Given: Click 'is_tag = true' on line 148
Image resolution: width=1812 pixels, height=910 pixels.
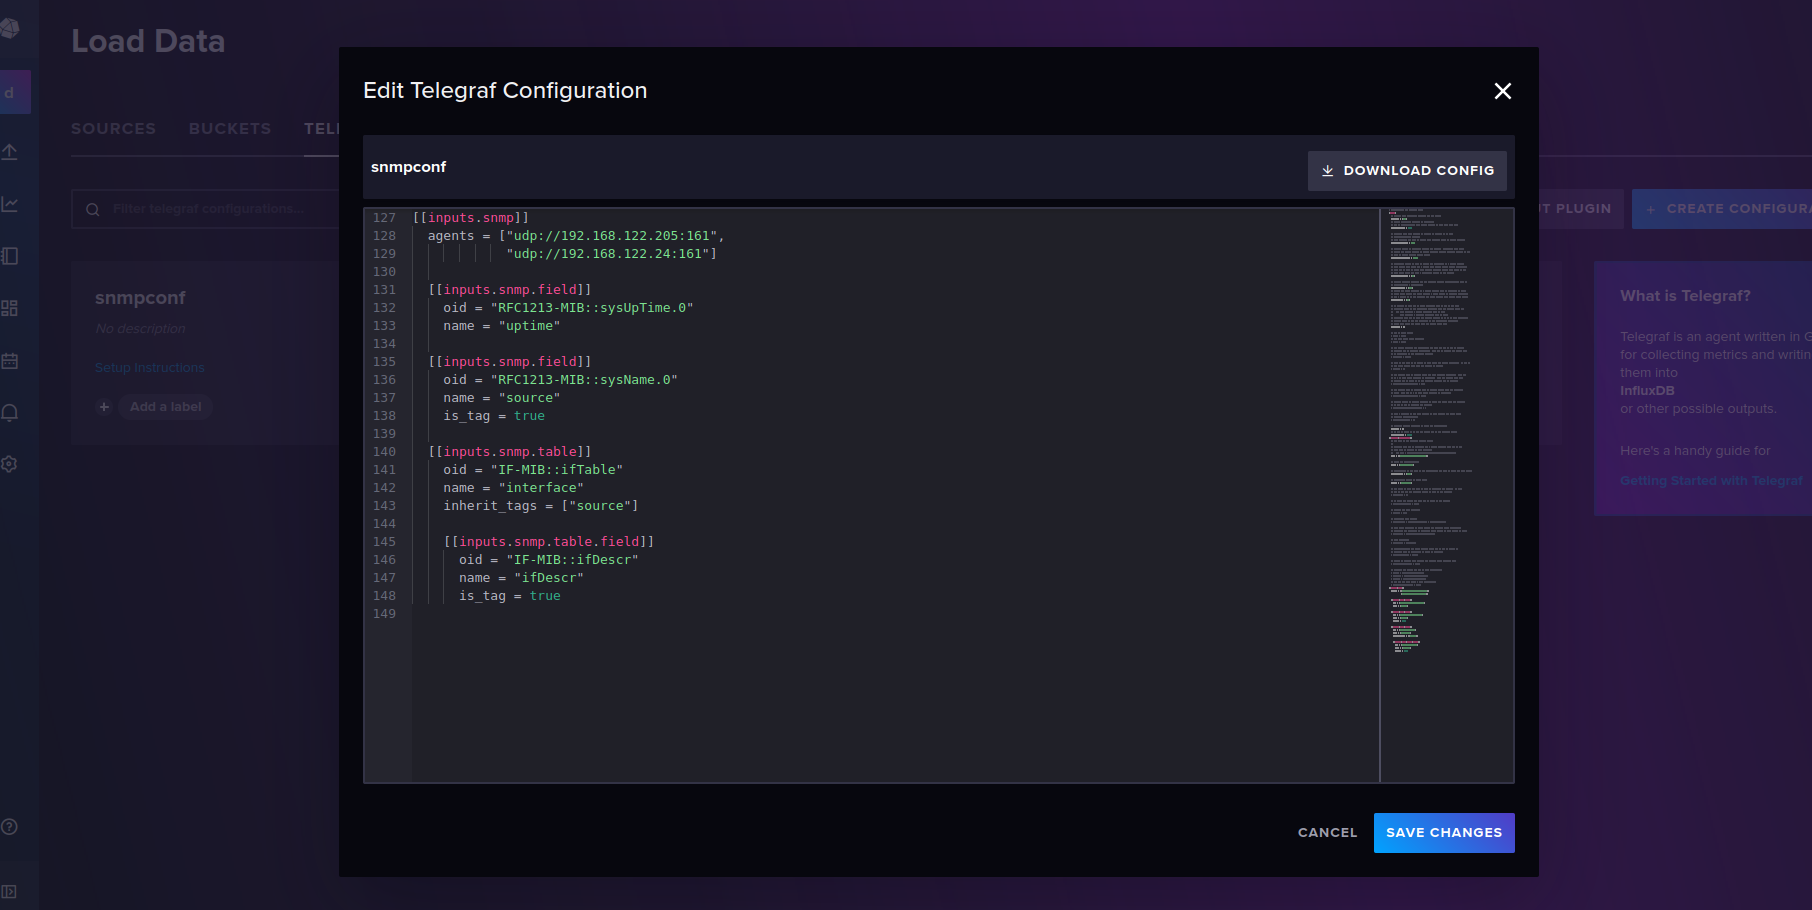Looking at the screenshot, I should pos(510,596).
